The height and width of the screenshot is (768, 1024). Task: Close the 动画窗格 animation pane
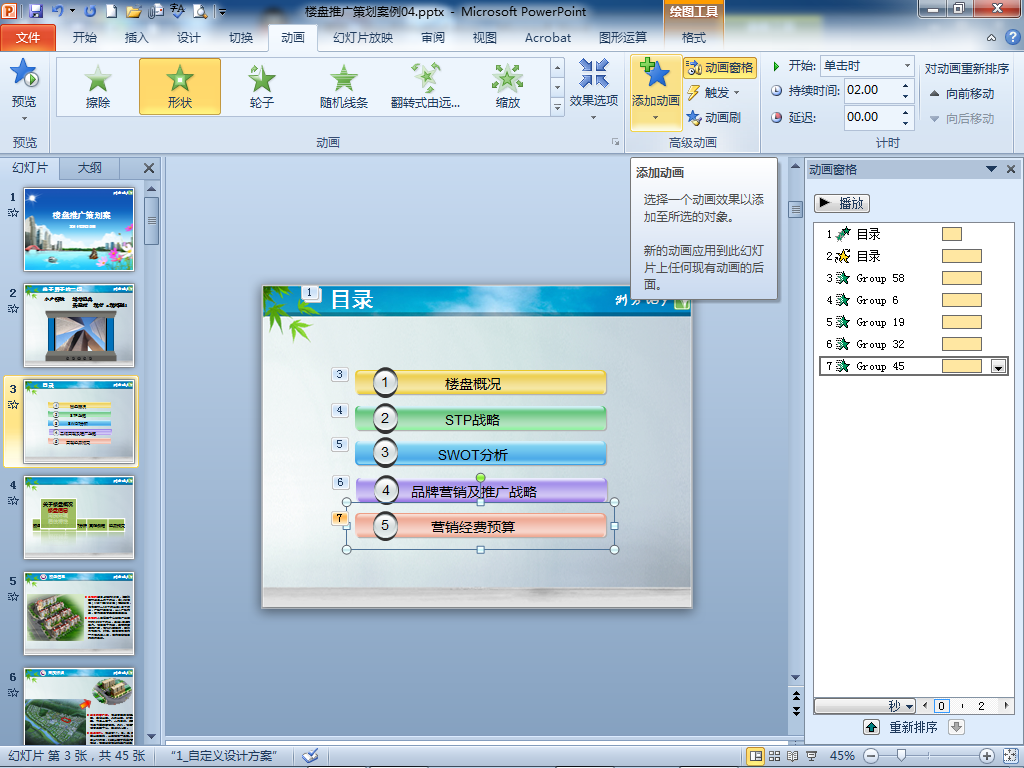coord(1011,169)
